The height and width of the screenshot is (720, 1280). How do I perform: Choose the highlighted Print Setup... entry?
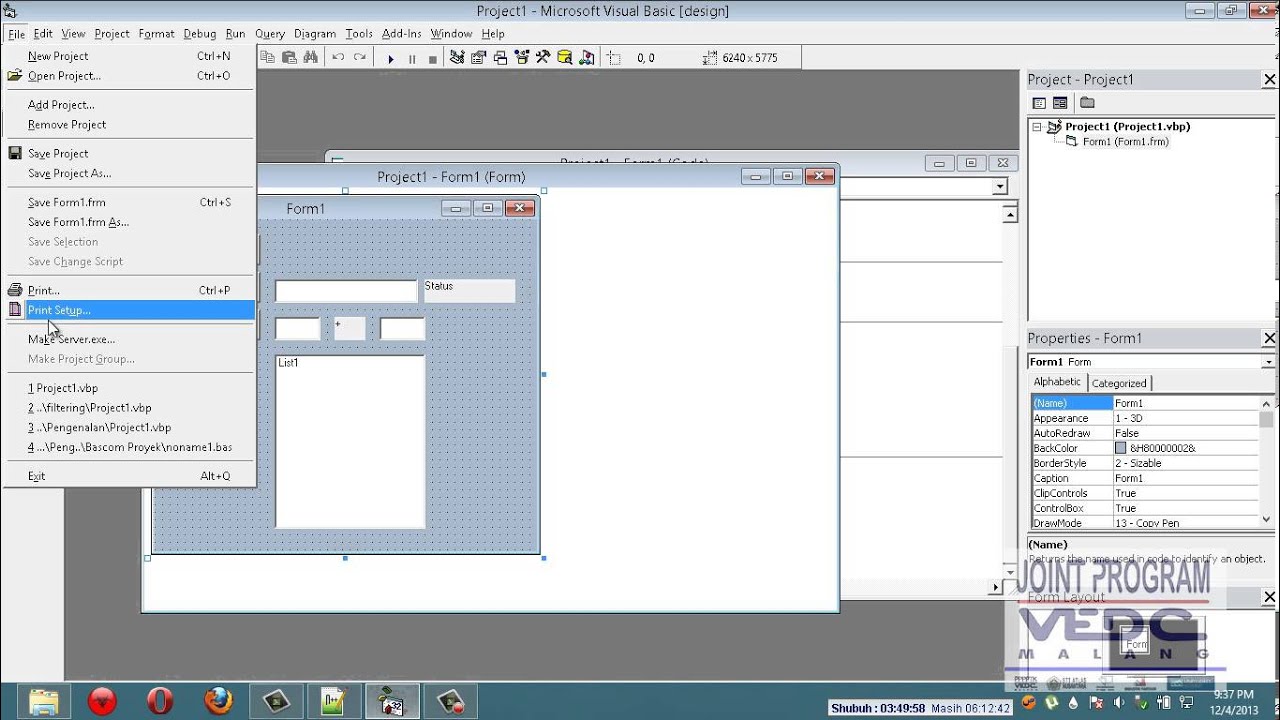pyautogui.click(x=129, y=310)
